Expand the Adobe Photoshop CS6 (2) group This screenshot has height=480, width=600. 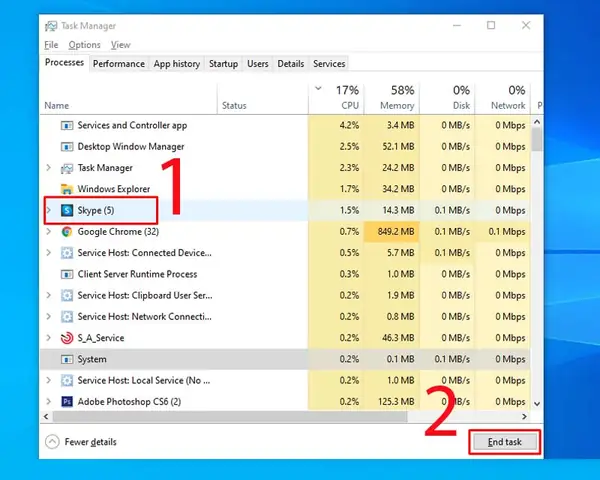pos(49,402)
